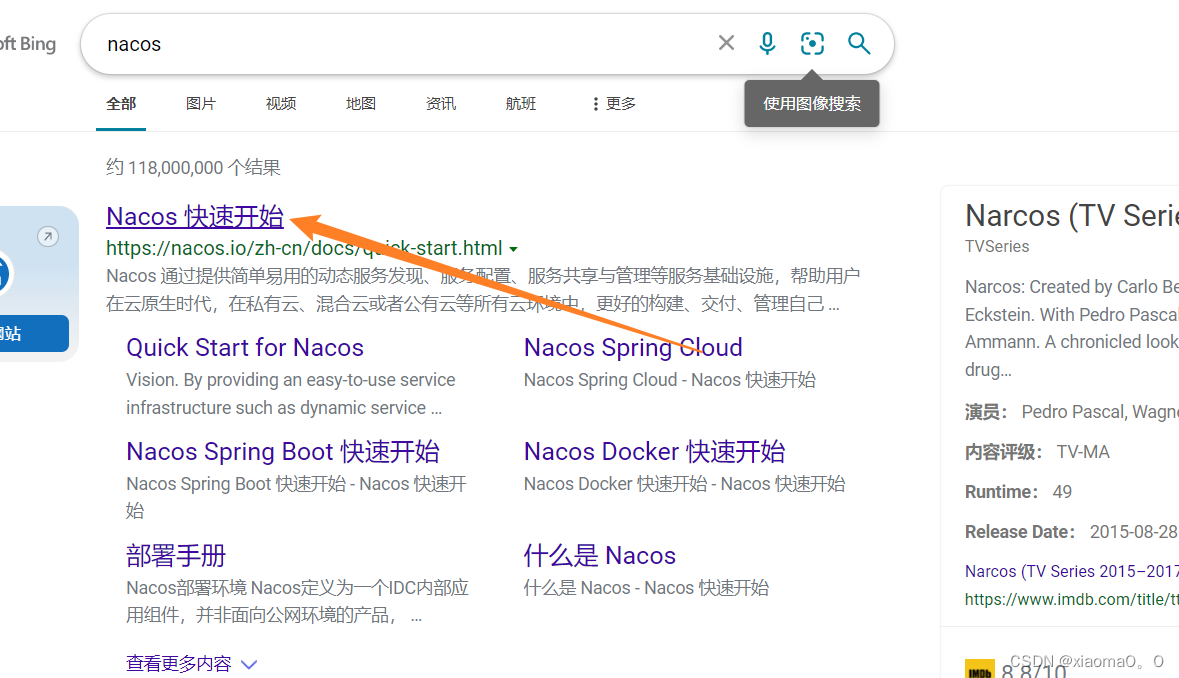Clear the search box with the X icon
This screenshot has height=678, width=1179.
click(726, 43)
